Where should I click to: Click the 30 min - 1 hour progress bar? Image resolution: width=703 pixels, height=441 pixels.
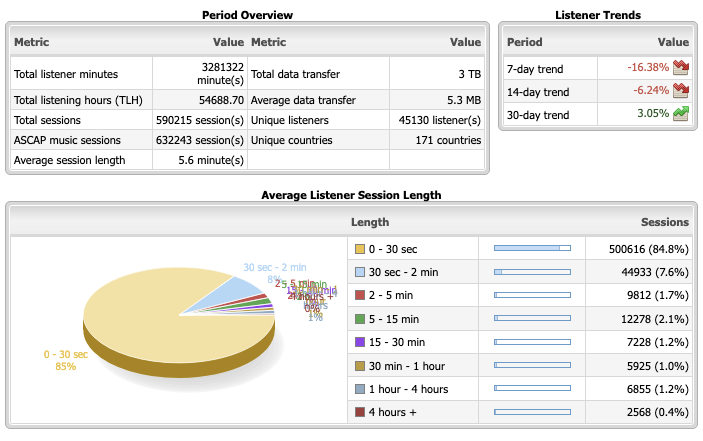pos(532,365)
